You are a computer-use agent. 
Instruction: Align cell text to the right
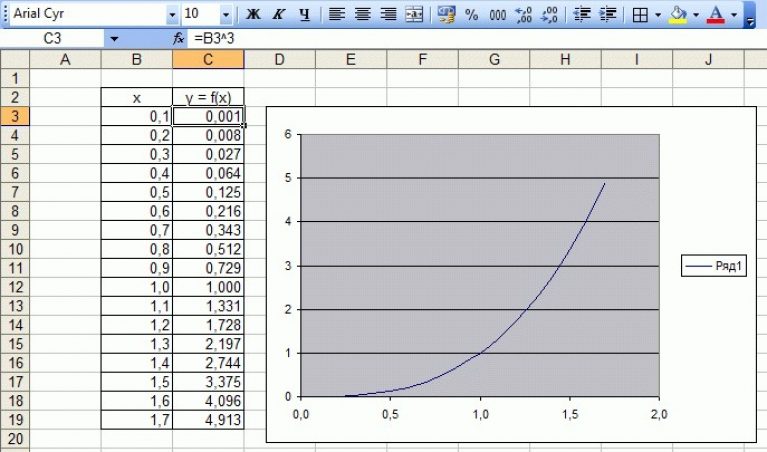(387, 15)
